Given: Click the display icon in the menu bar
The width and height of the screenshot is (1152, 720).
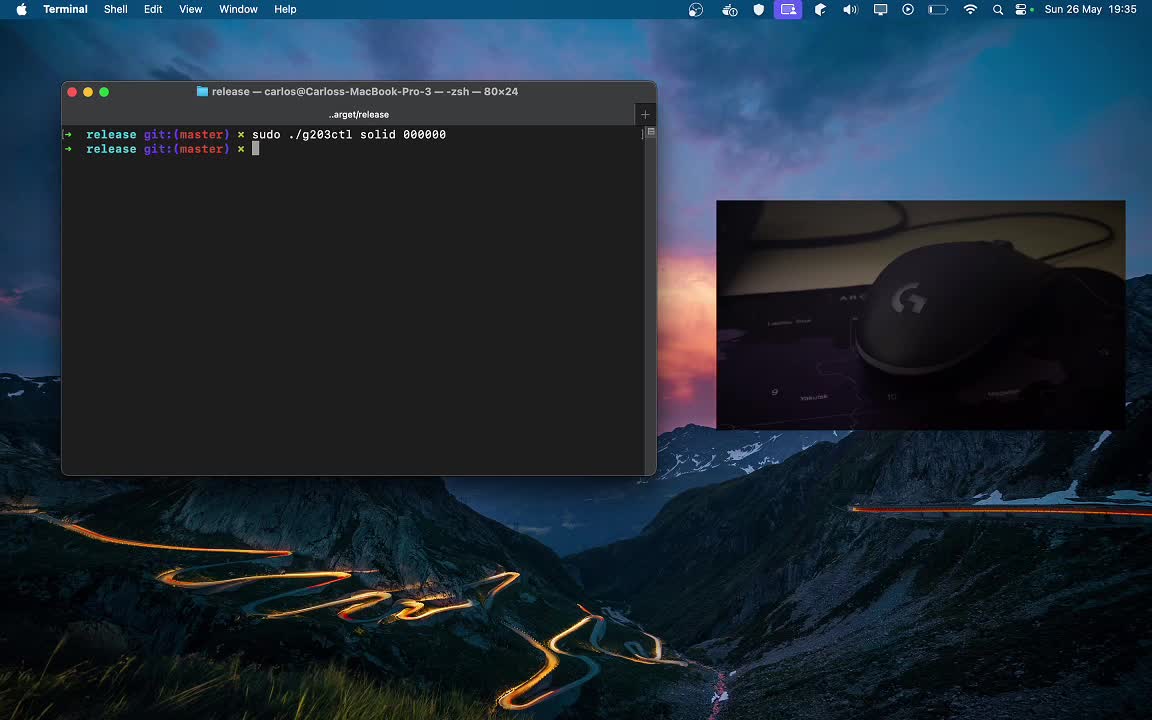Looking at the screenshot, I should tap(880, 10).
